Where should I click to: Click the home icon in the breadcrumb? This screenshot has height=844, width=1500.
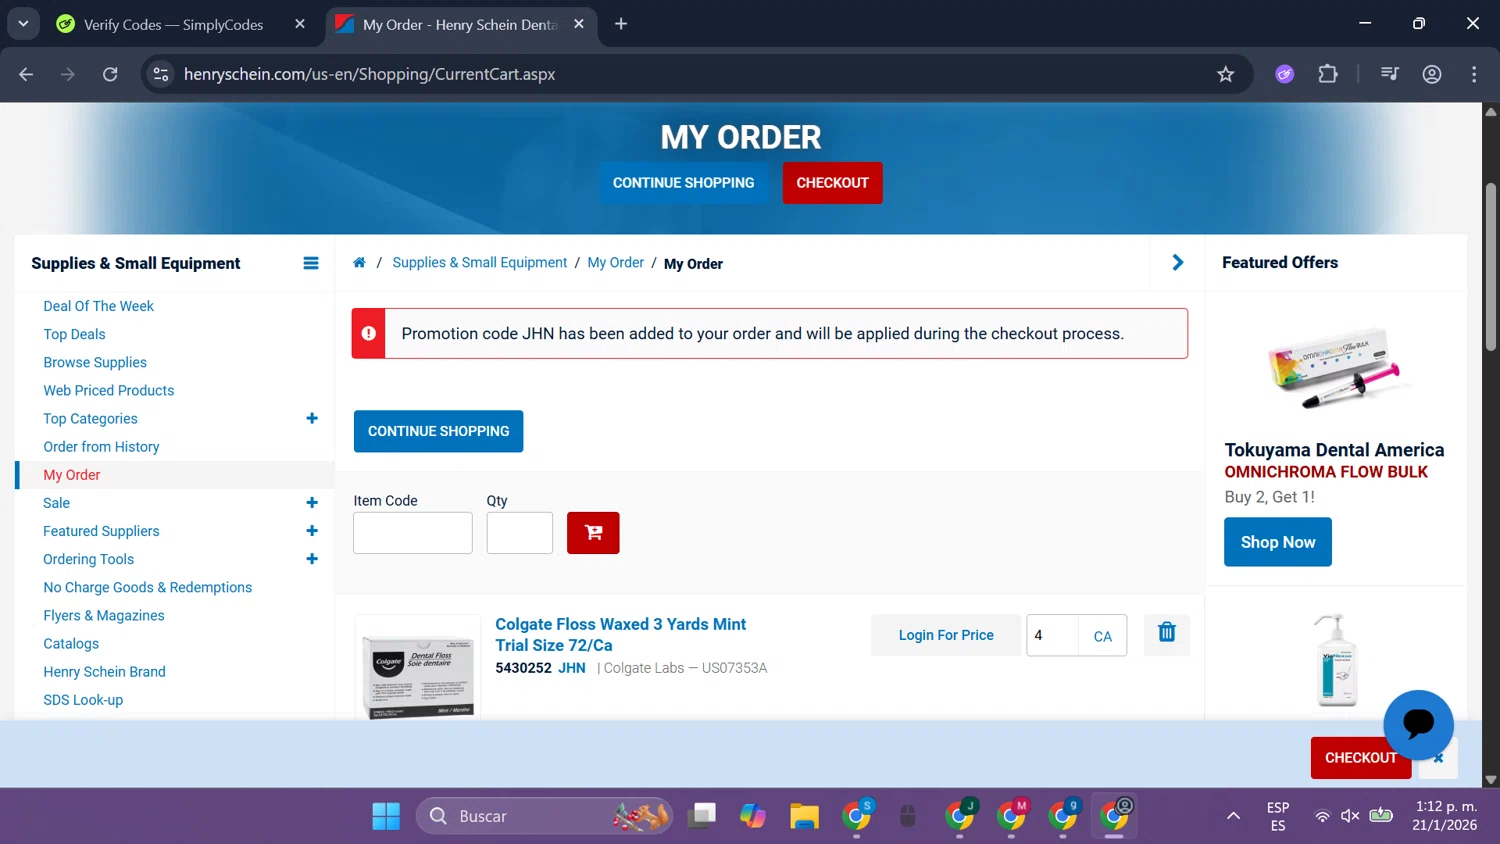[359, 263]
